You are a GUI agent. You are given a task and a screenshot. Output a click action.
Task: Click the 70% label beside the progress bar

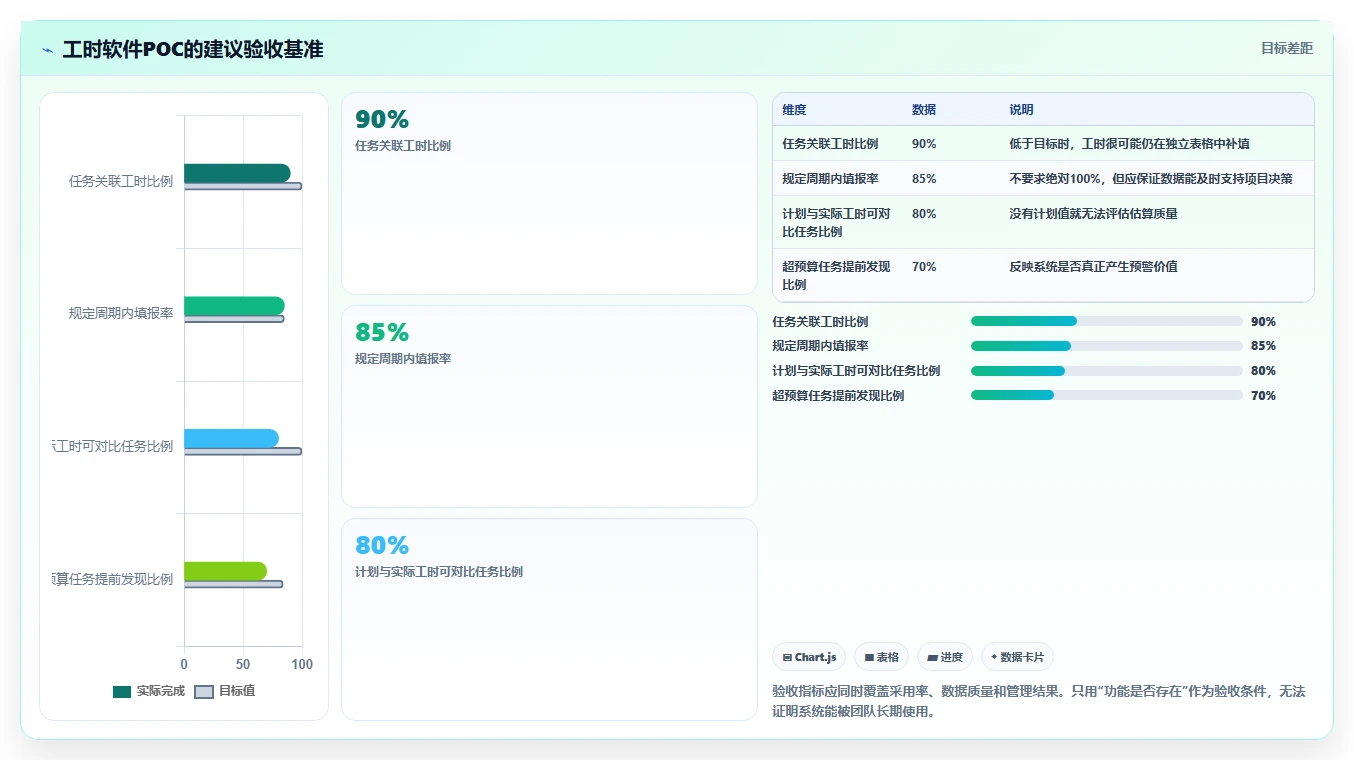[1263, 396]
